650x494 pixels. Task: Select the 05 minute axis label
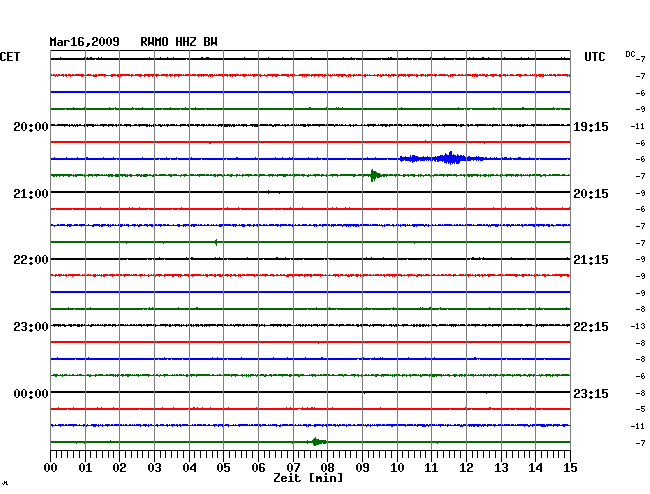pos(223,468)
